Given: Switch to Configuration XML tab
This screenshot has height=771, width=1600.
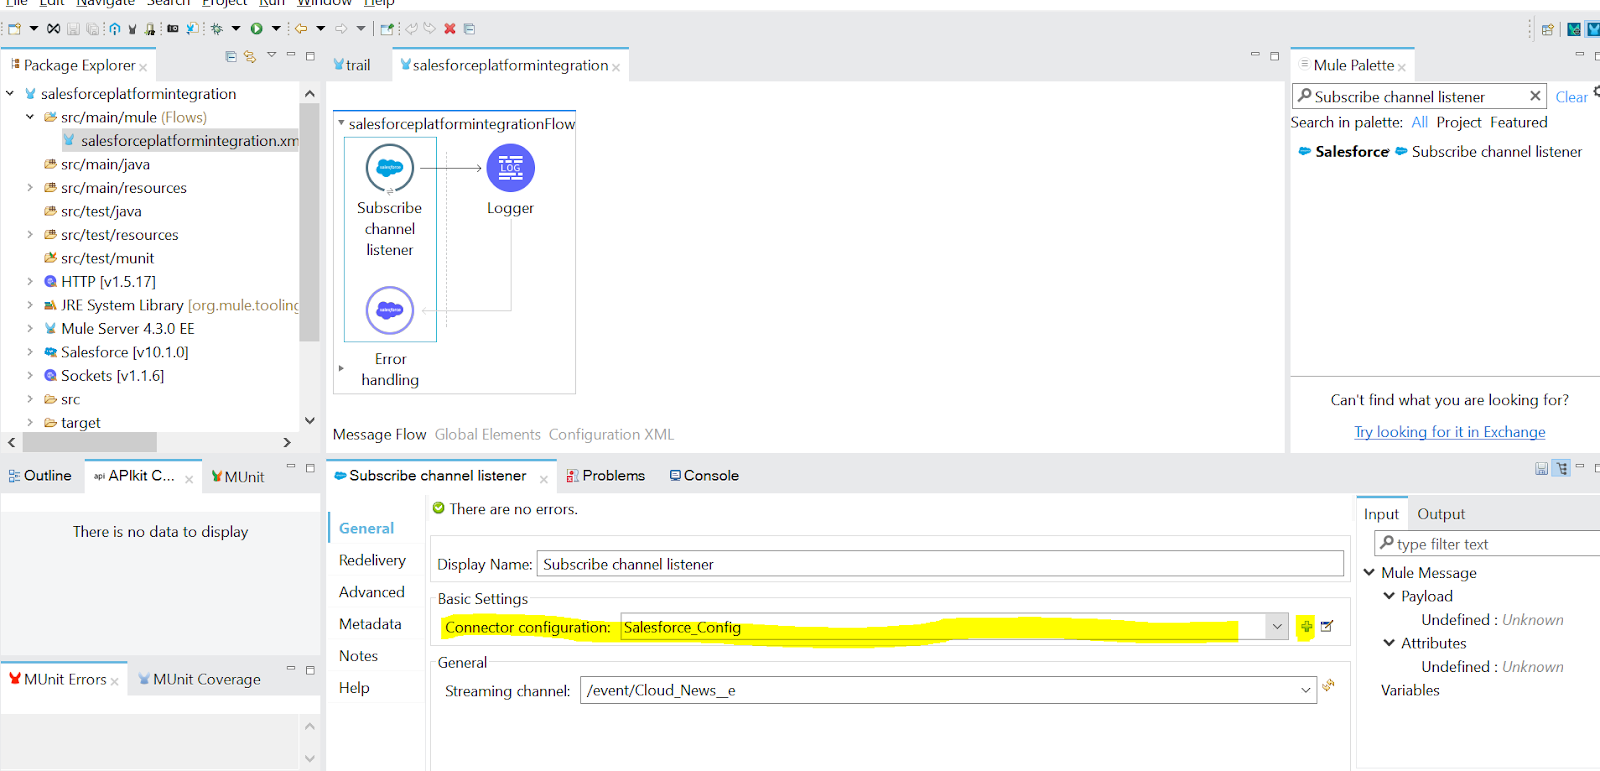Looking at the screenshot, I should (611, 434).
